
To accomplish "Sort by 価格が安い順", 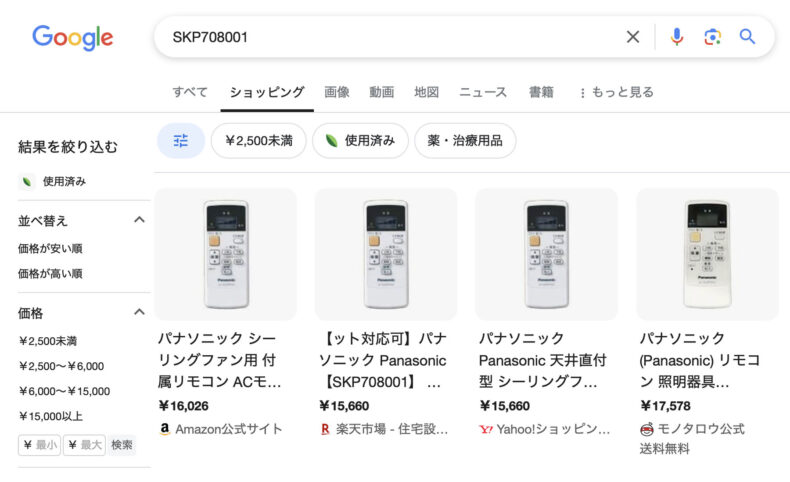I will click(50, 248).
